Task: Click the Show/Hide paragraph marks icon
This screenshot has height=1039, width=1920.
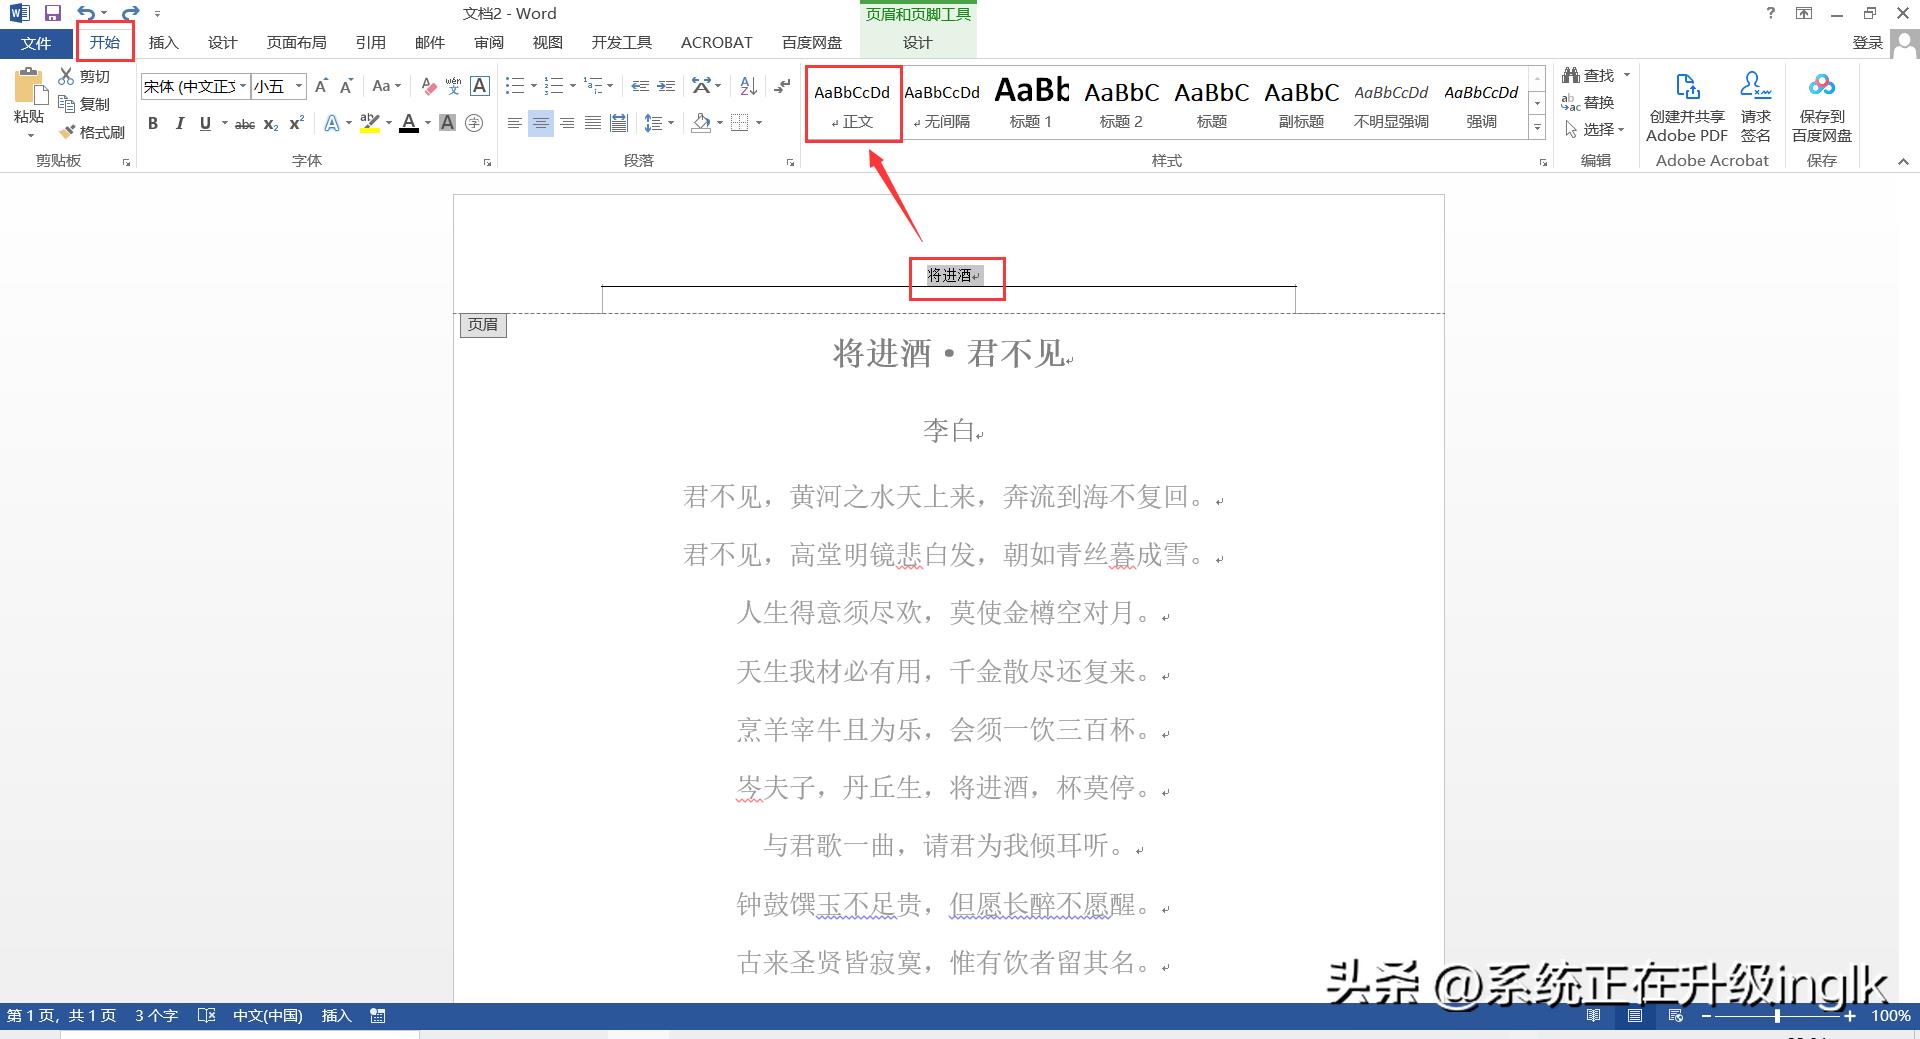Action: pyautogui.click(x=782, y=87)
